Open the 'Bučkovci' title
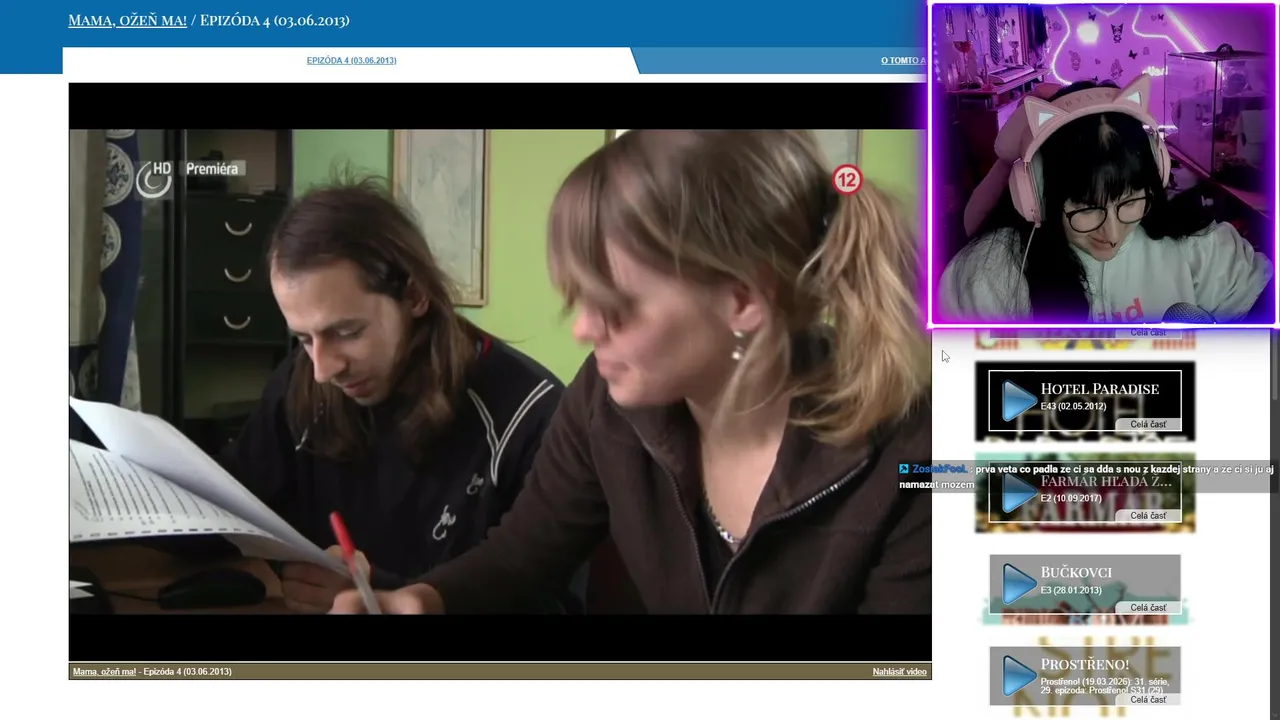 coord(1076,573)
